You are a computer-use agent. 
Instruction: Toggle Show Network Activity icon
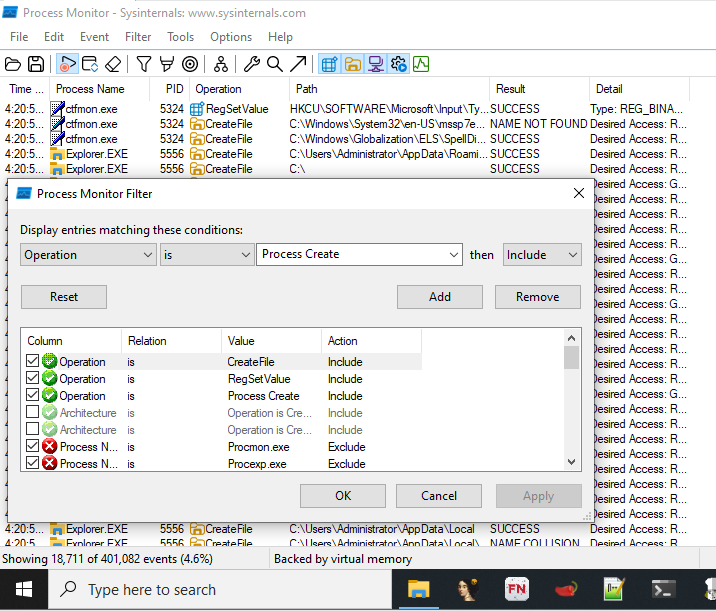tap(376, 64)
